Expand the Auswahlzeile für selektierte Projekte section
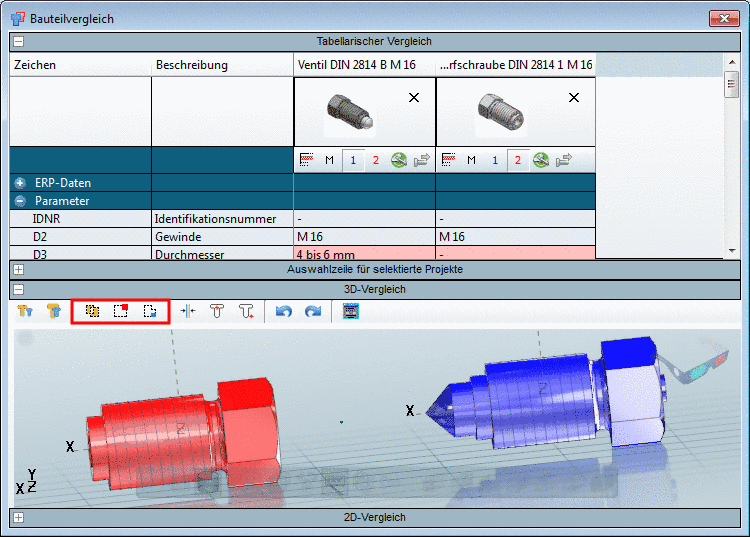 [19, 270]
